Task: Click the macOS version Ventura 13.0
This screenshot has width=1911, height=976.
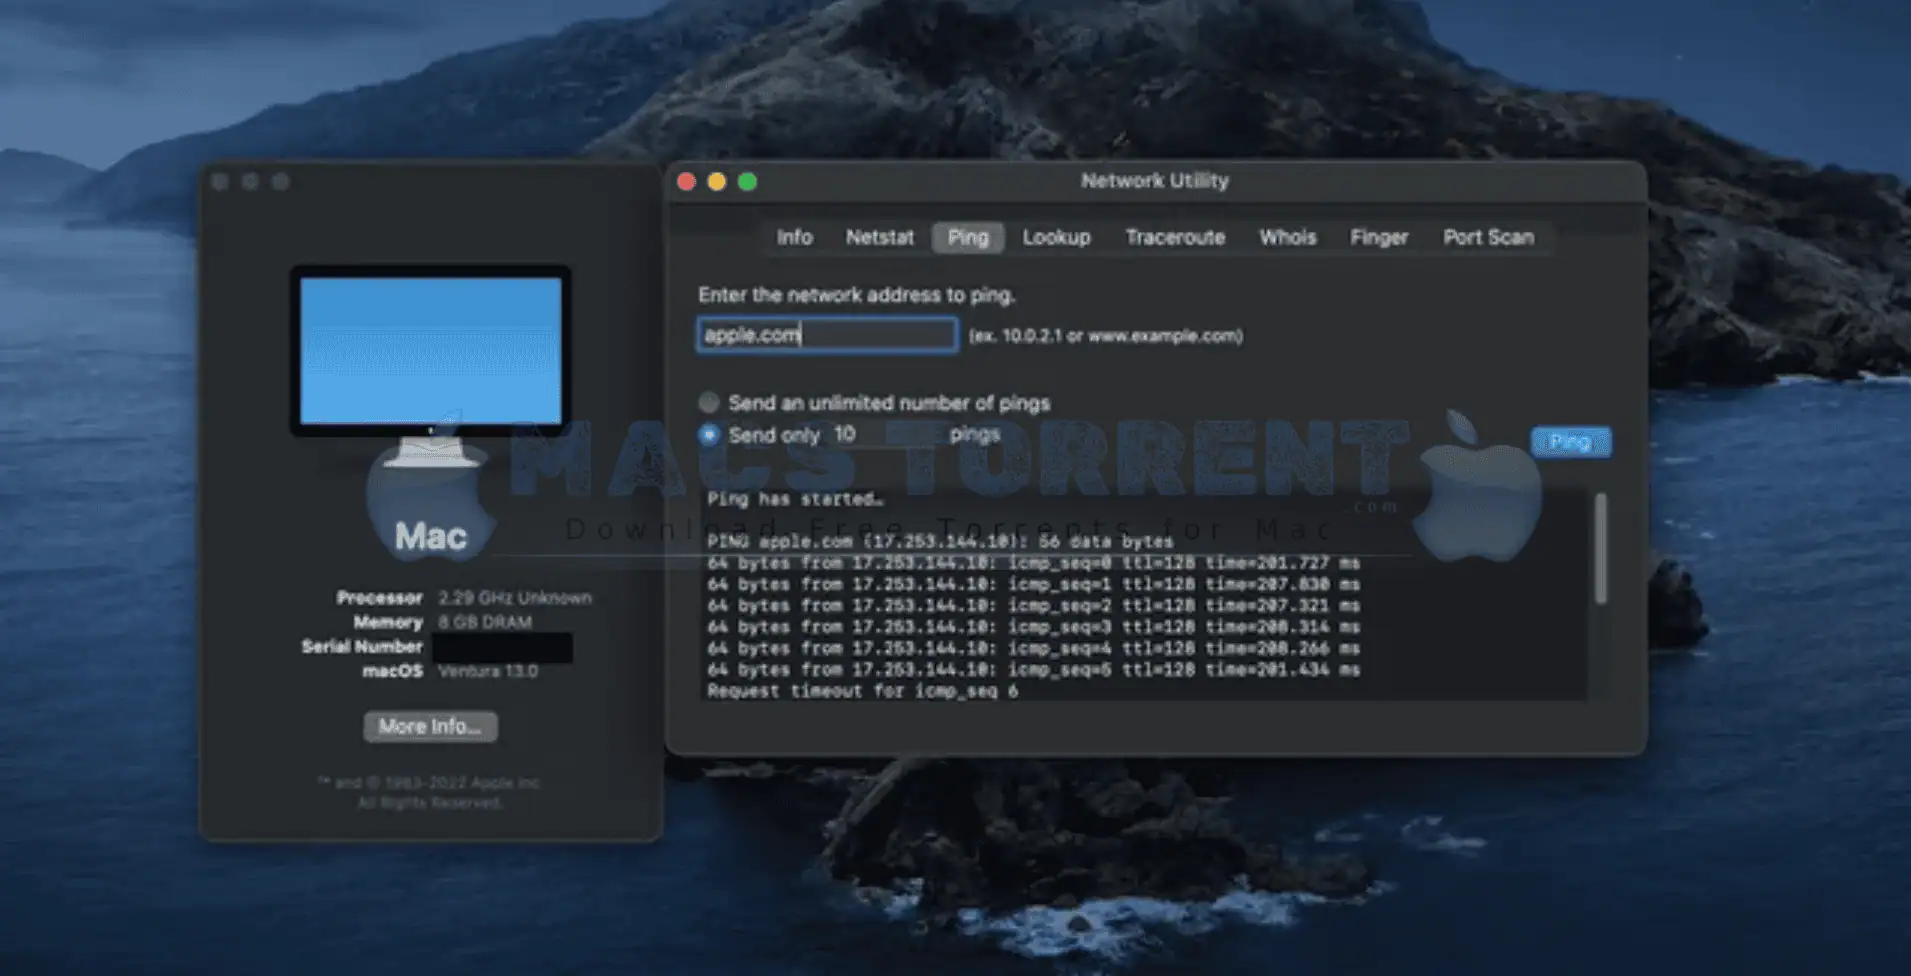Action: click(x=487, y=671)
